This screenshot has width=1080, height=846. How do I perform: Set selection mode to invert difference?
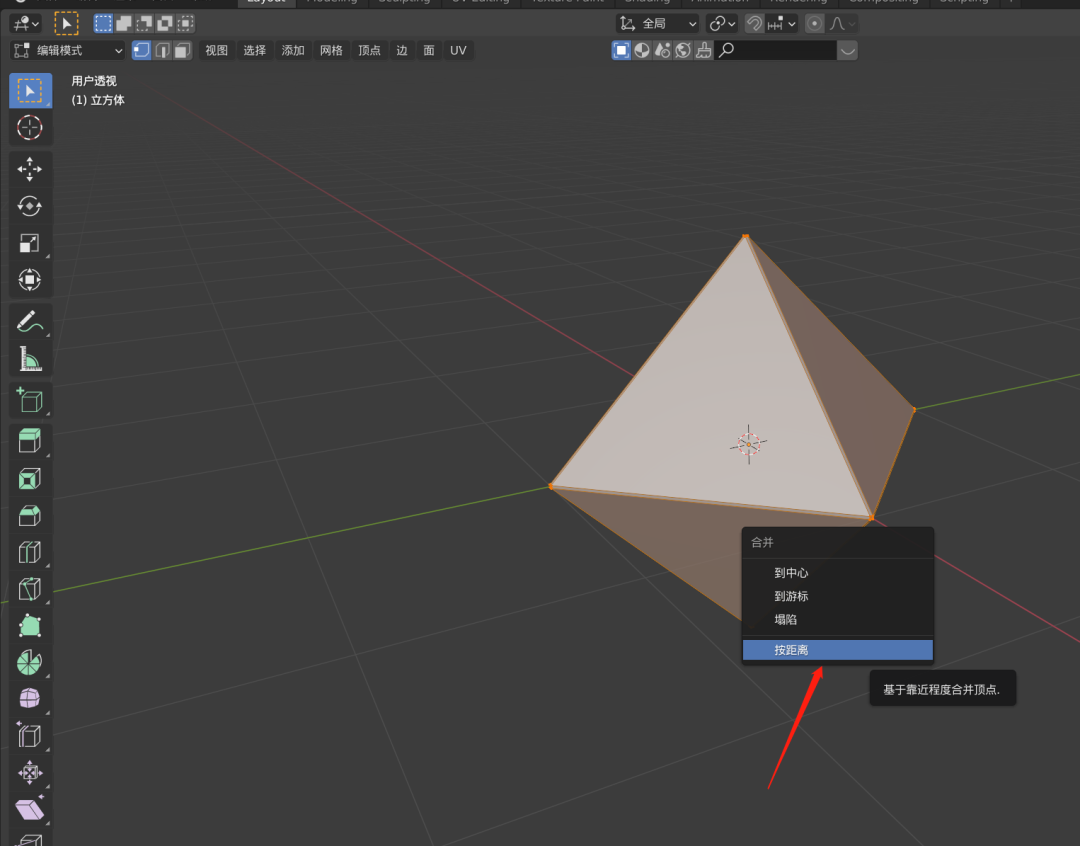(x=165, y=24)
